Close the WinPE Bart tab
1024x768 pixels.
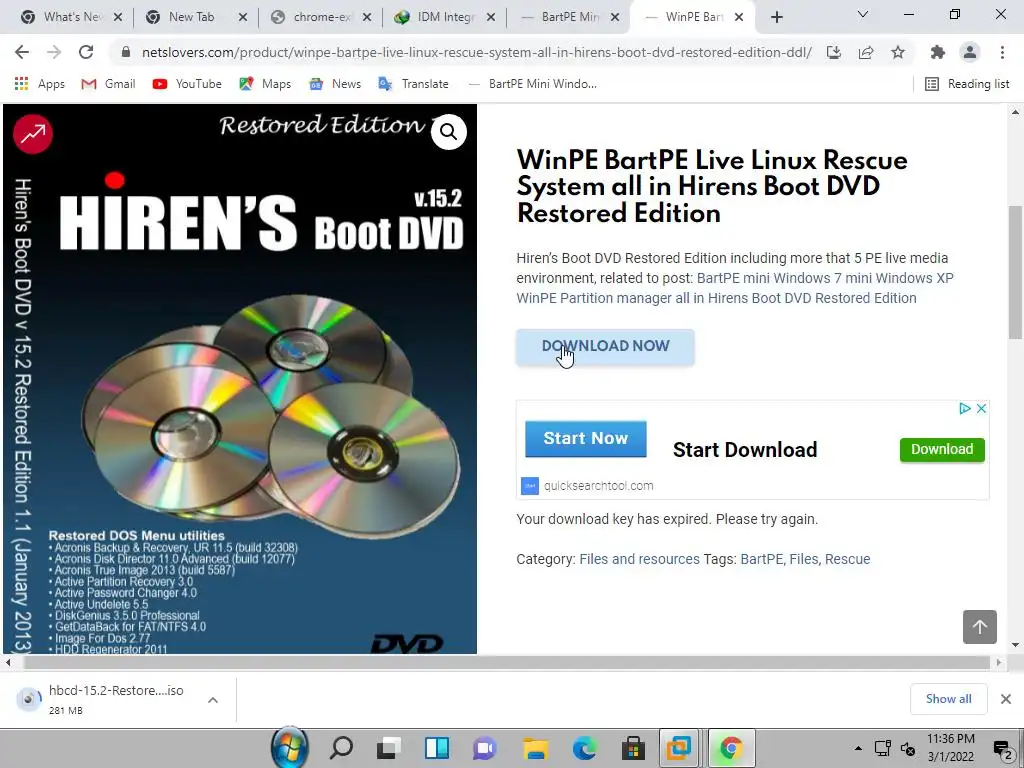(x=739, y=17)
